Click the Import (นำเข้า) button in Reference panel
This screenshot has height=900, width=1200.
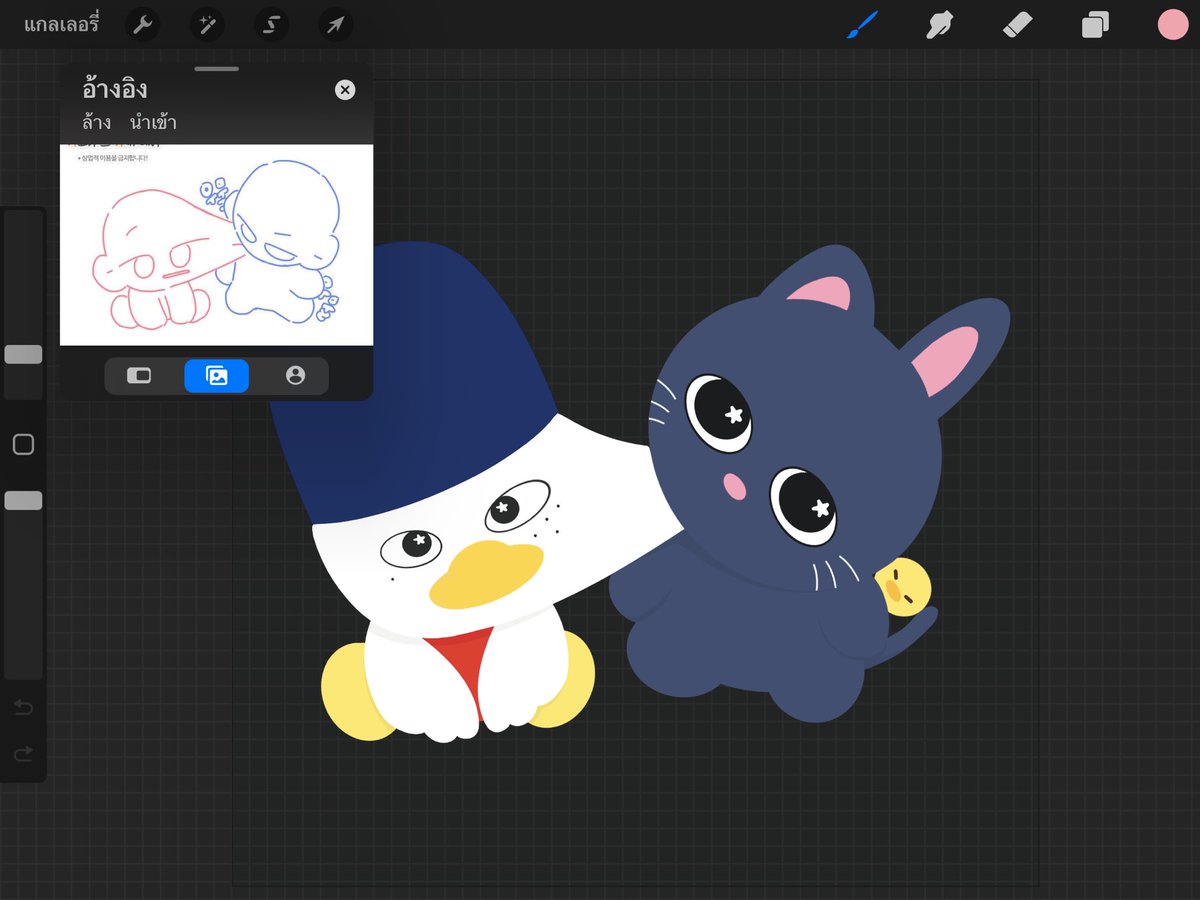(153, 123)
